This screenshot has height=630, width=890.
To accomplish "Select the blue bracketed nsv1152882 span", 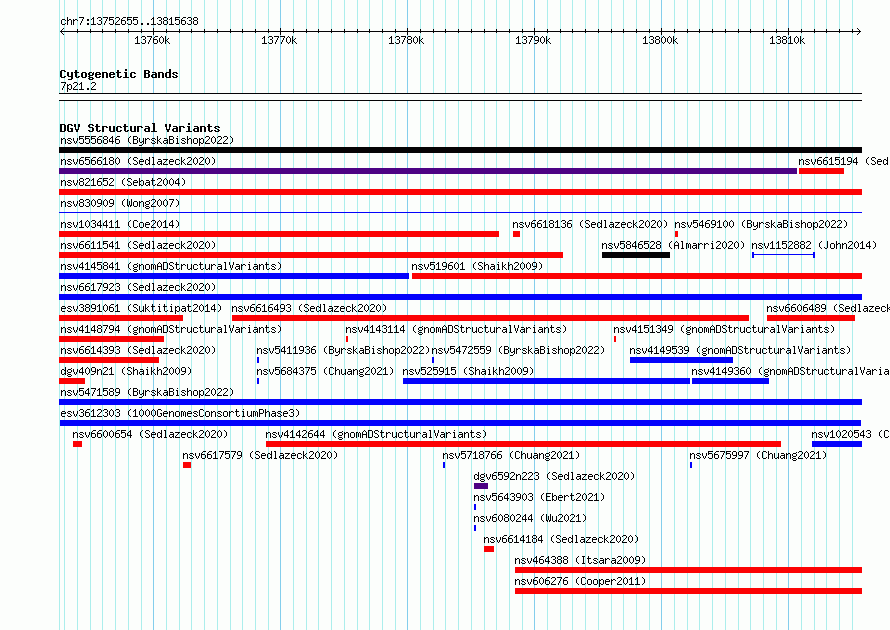I will (783, 255).
